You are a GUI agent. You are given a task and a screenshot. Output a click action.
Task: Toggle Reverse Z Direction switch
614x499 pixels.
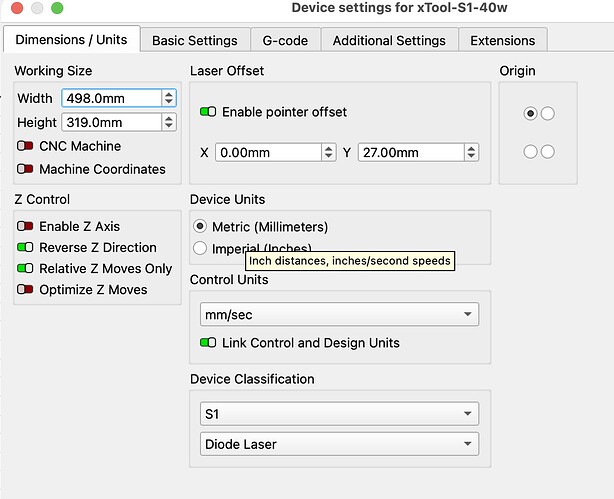pyautogui.click(x=25, y=248)
